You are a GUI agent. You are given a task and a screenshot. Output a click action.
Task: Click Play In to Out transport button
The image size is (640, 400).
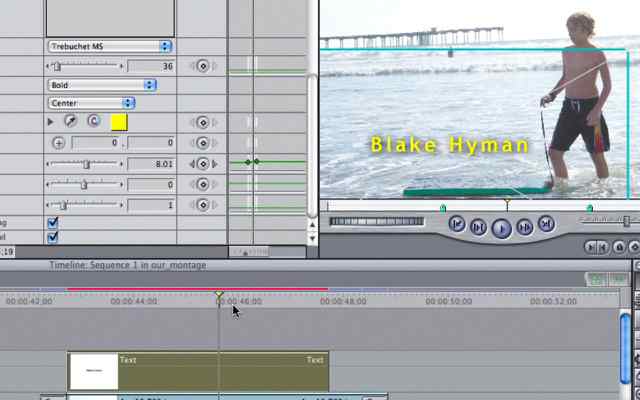click(x=478, y=227)
